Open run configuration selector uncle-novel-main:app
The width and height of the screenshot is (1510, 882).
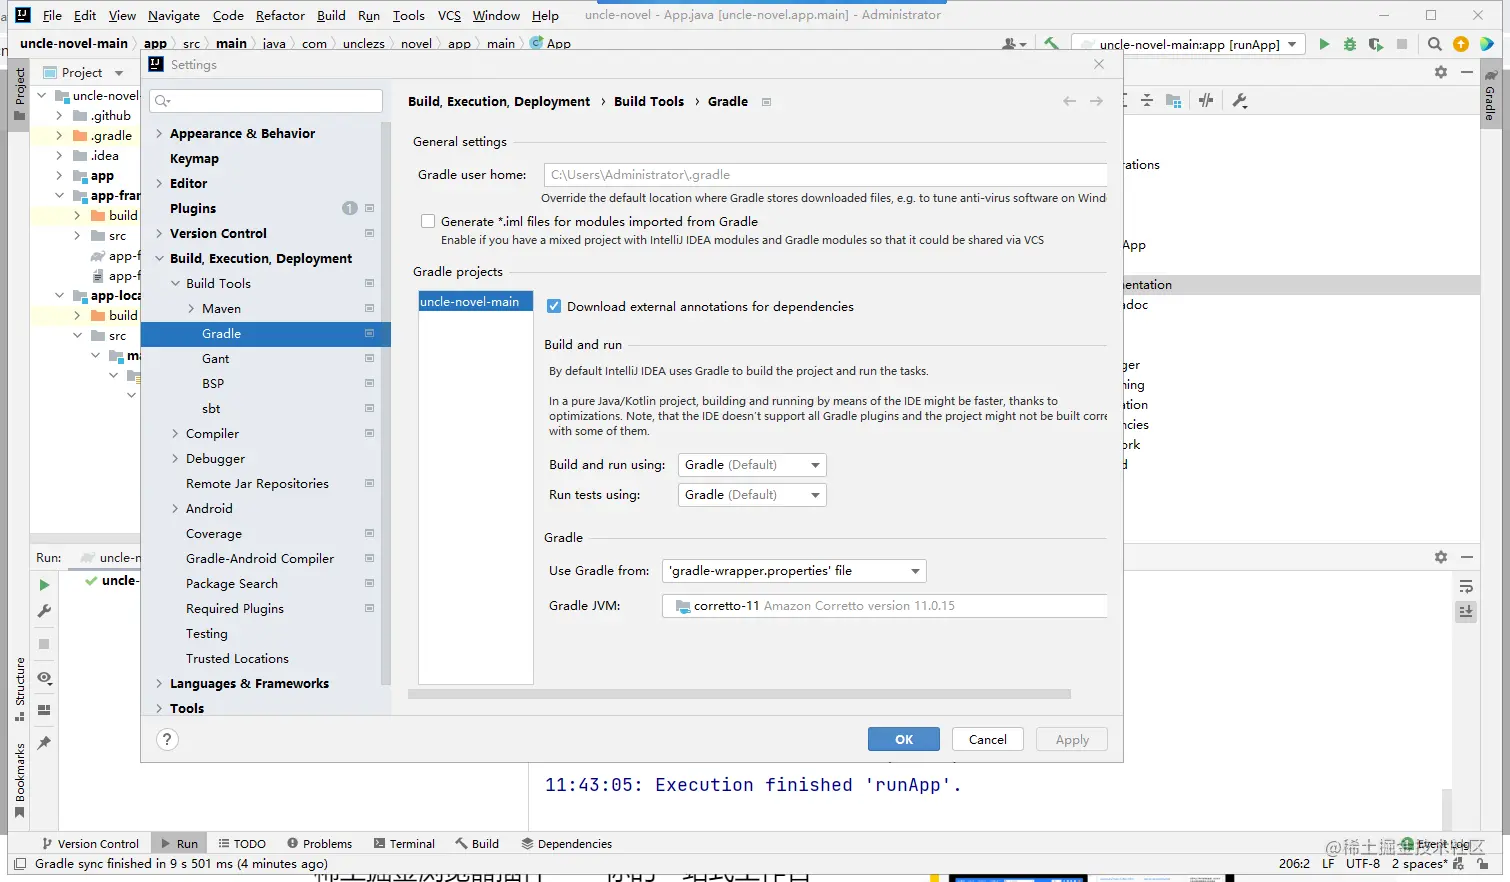pos(1188,44)
